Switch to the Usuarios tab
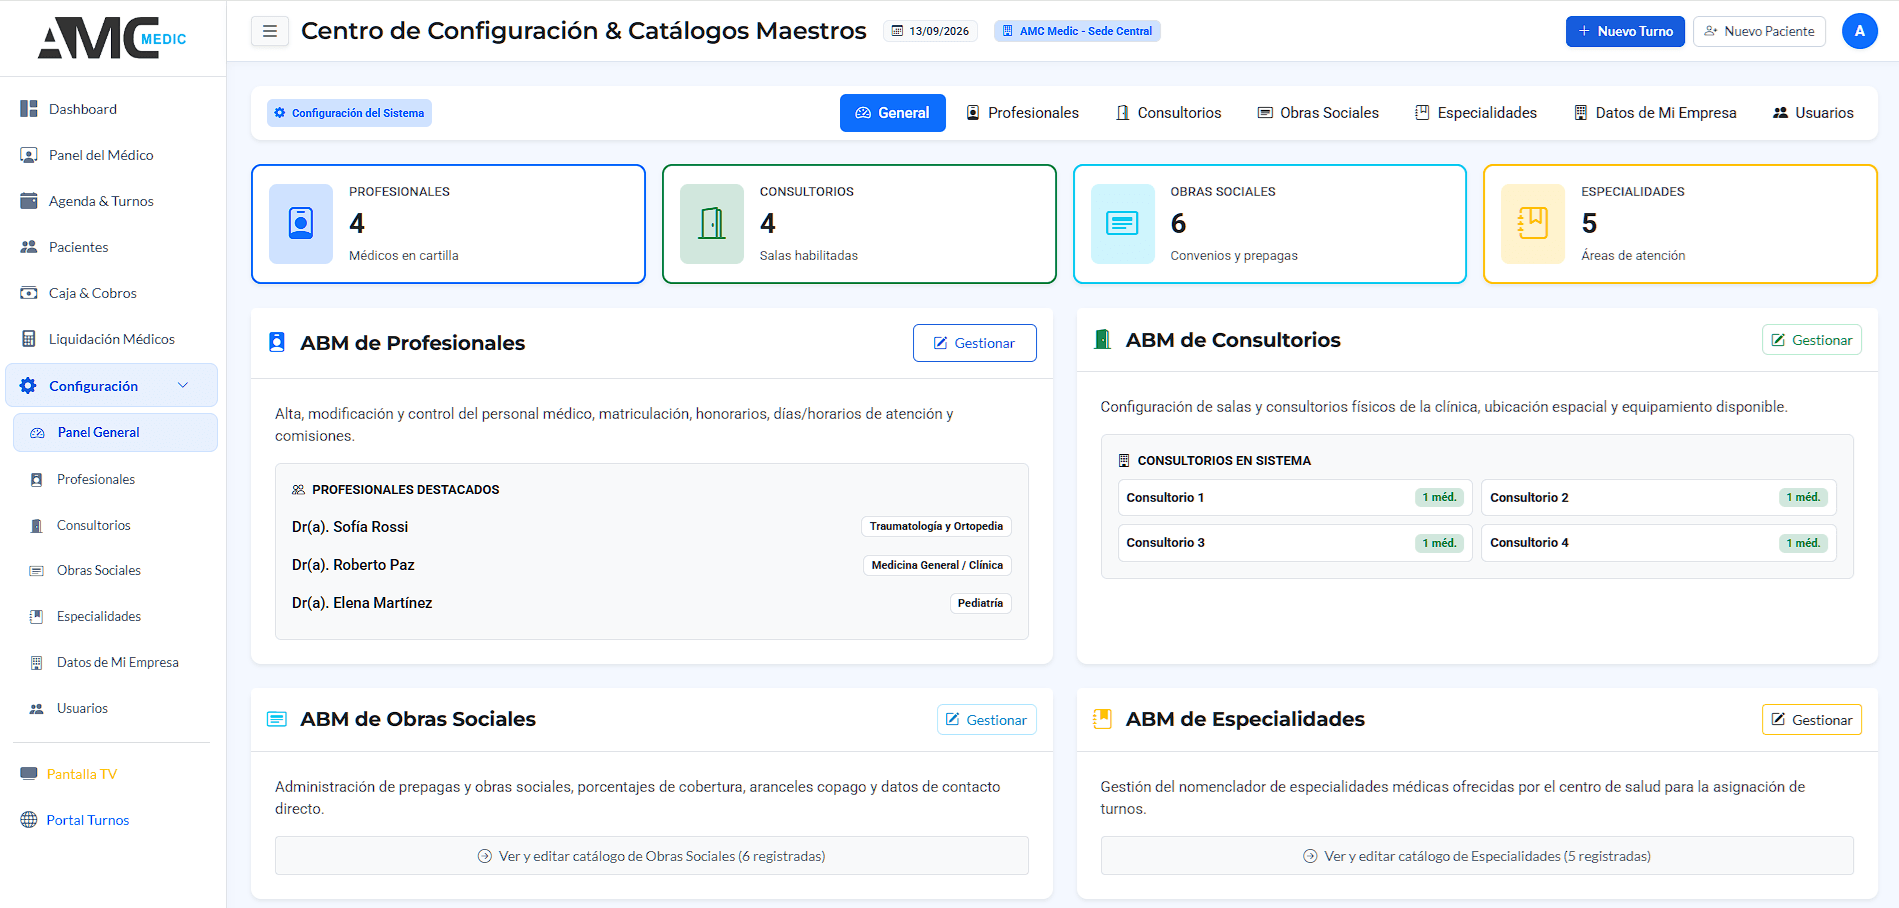1899x908 pixels. [1813, 113]
